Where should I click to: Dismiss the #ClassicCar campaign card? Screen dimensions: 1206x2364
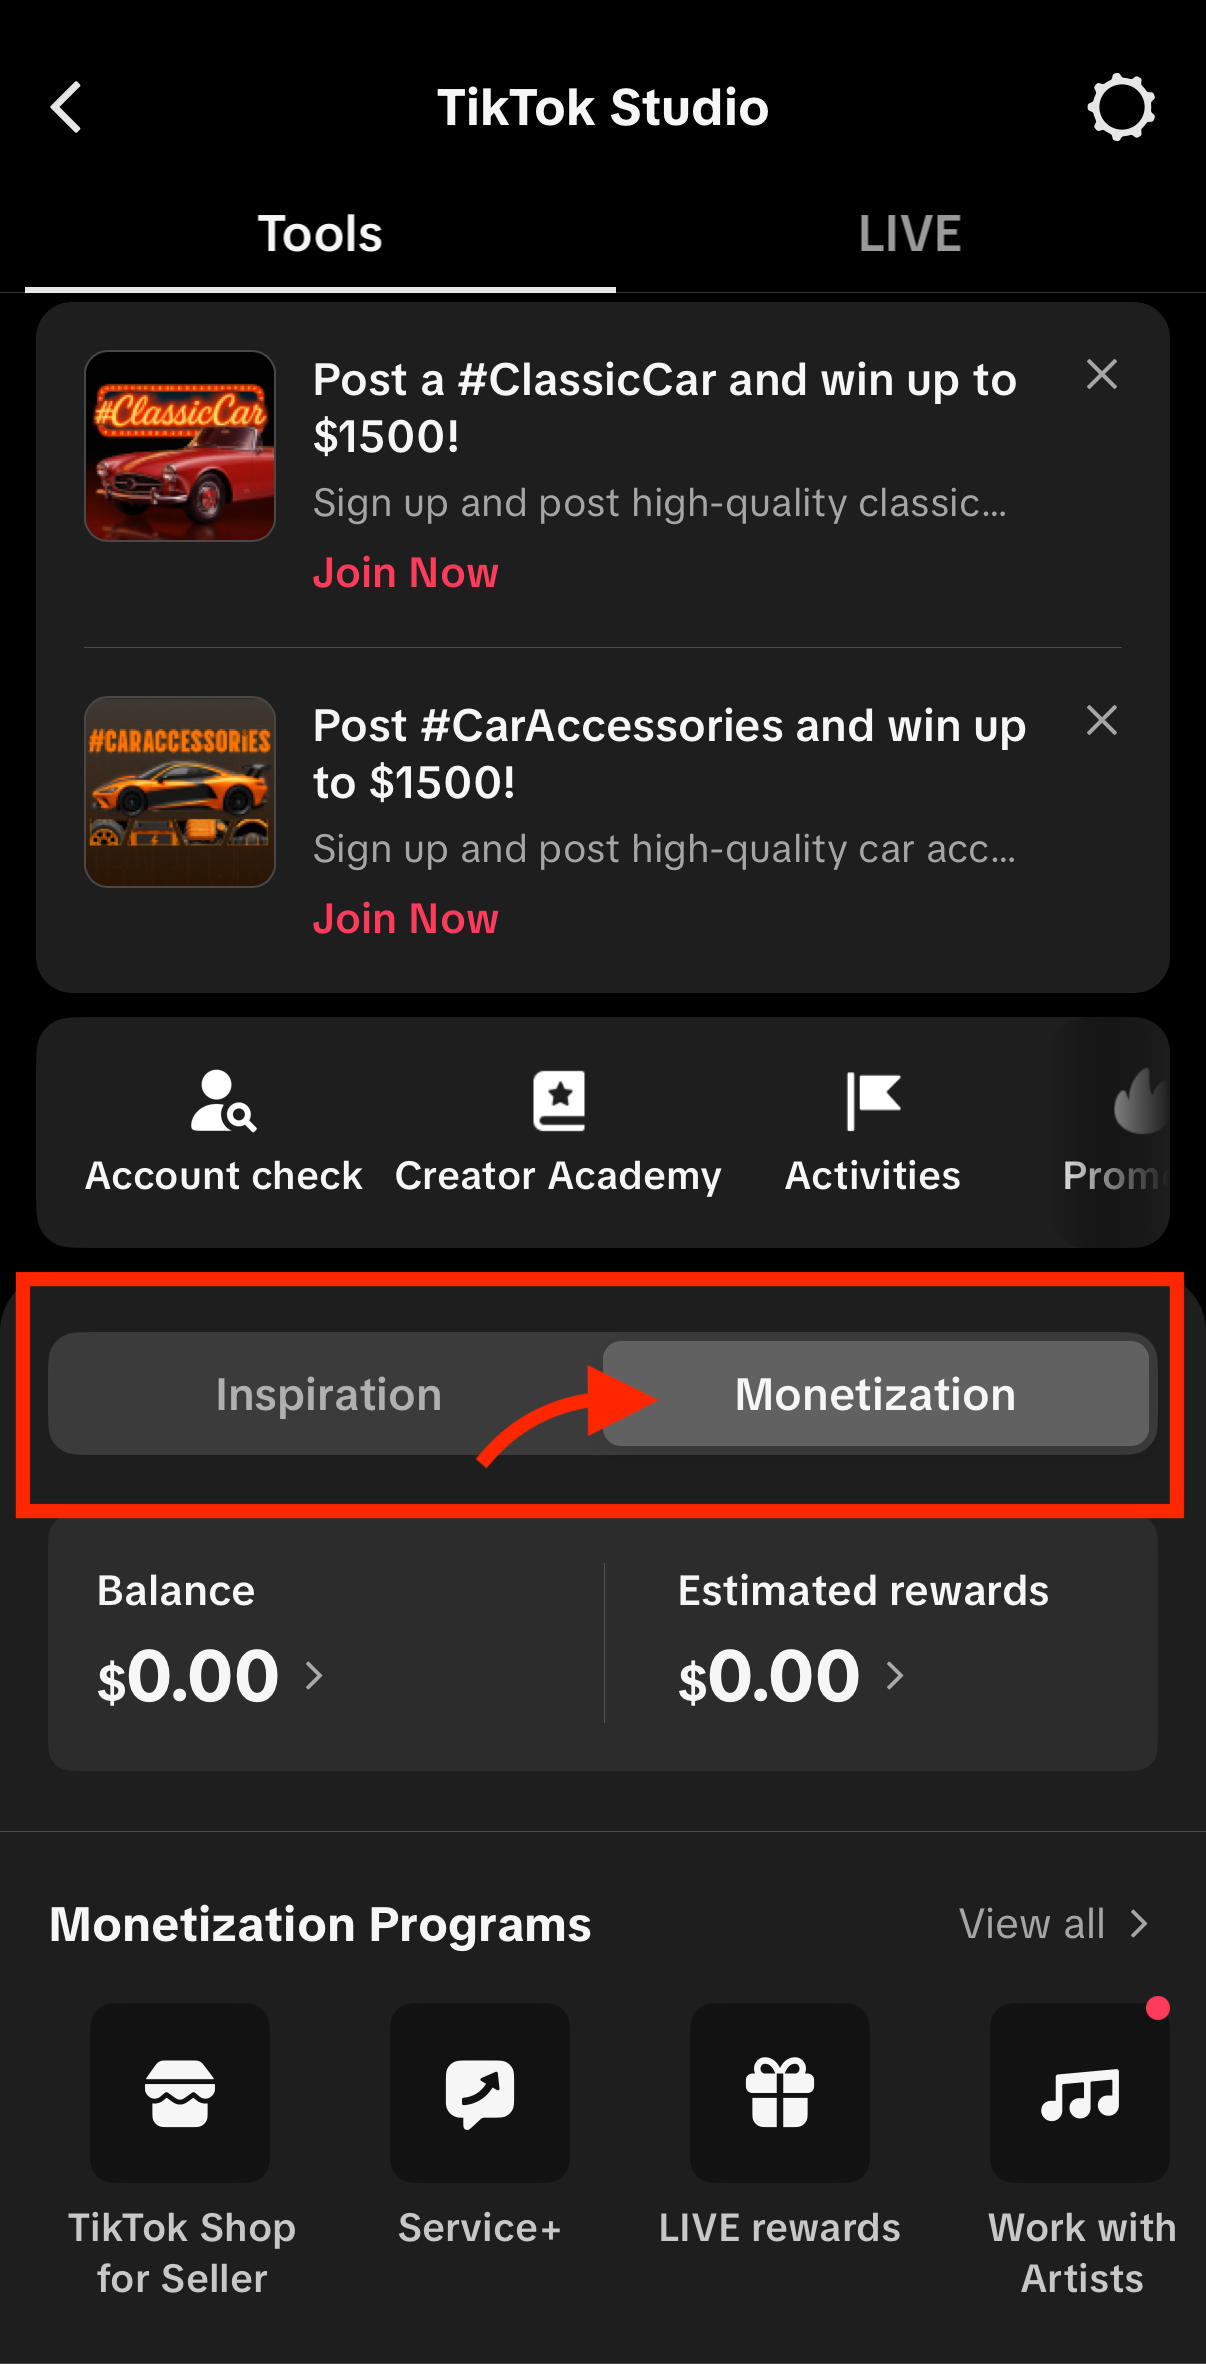point(1101,375)
